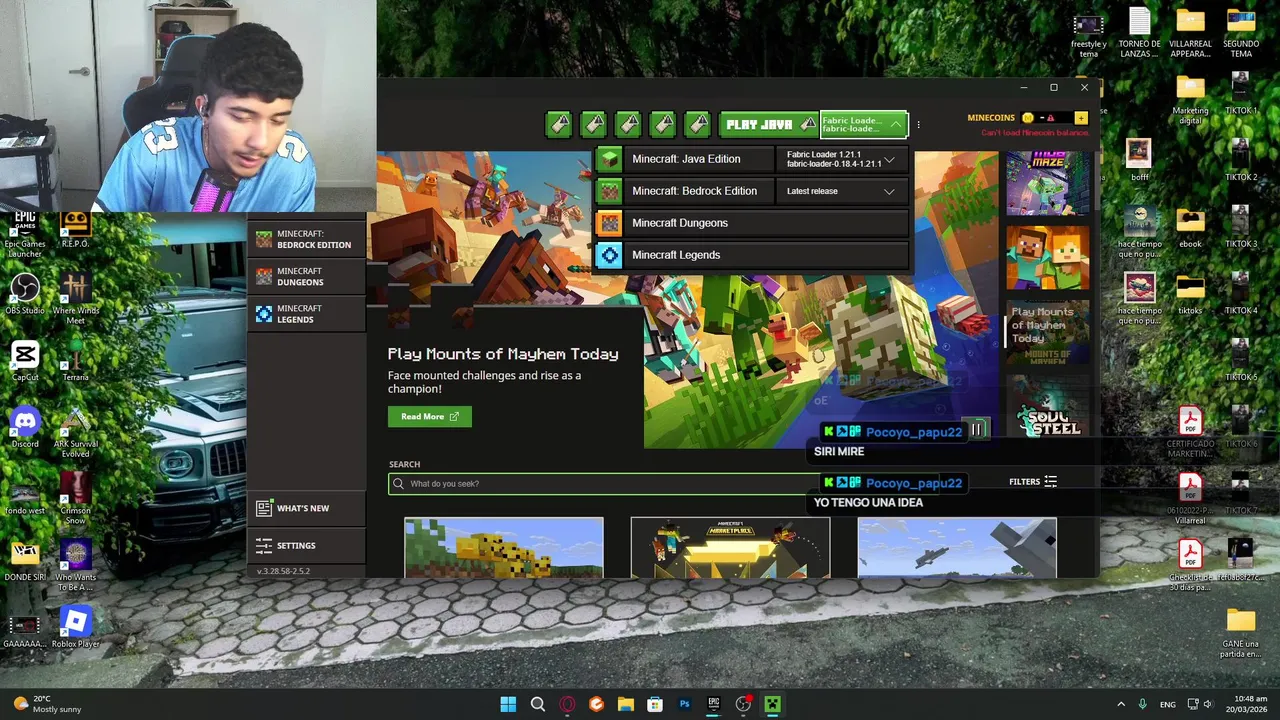1280x720 pixels.
Task: Select the Crimson Snow desktop icon
Action: click(75, 499)
